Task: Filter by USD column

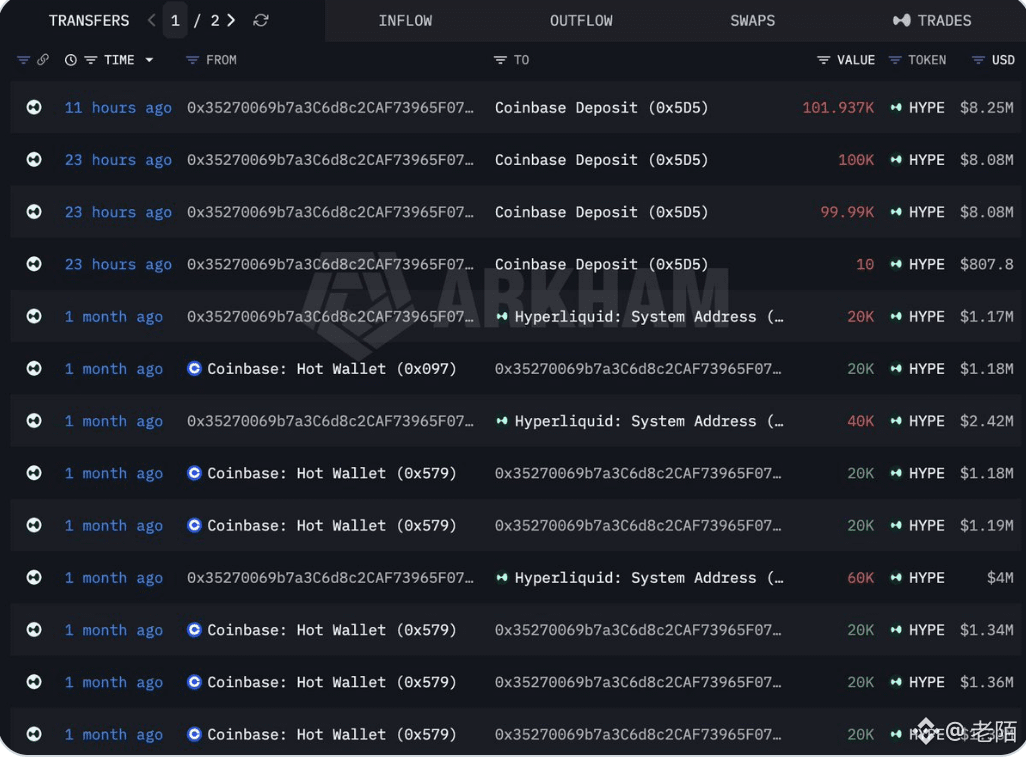Action: coord(978,60)
